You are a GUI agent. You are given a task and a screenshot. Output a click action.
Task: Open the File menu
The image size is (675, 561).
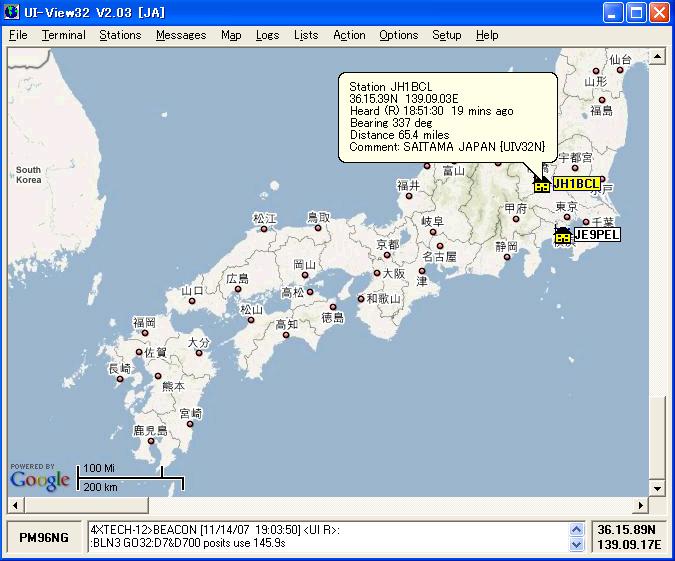18,35
